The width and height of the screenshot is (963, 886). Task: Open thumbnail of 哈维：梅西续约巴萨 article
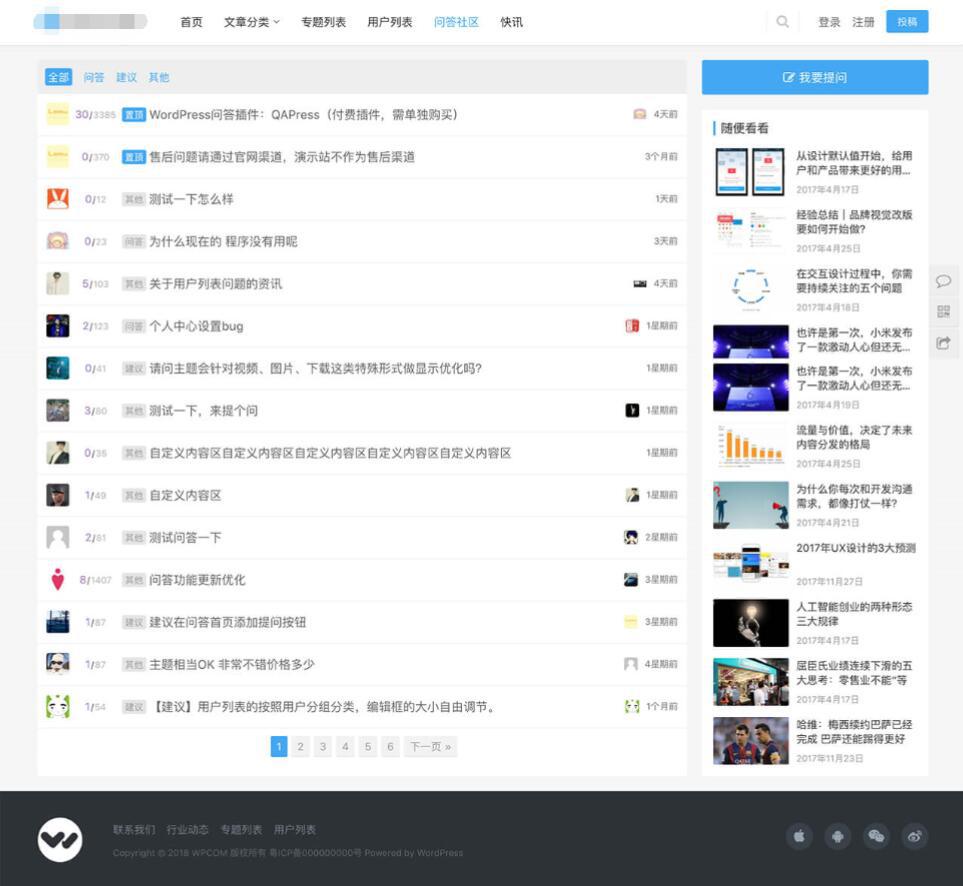[x=751, y=740]
